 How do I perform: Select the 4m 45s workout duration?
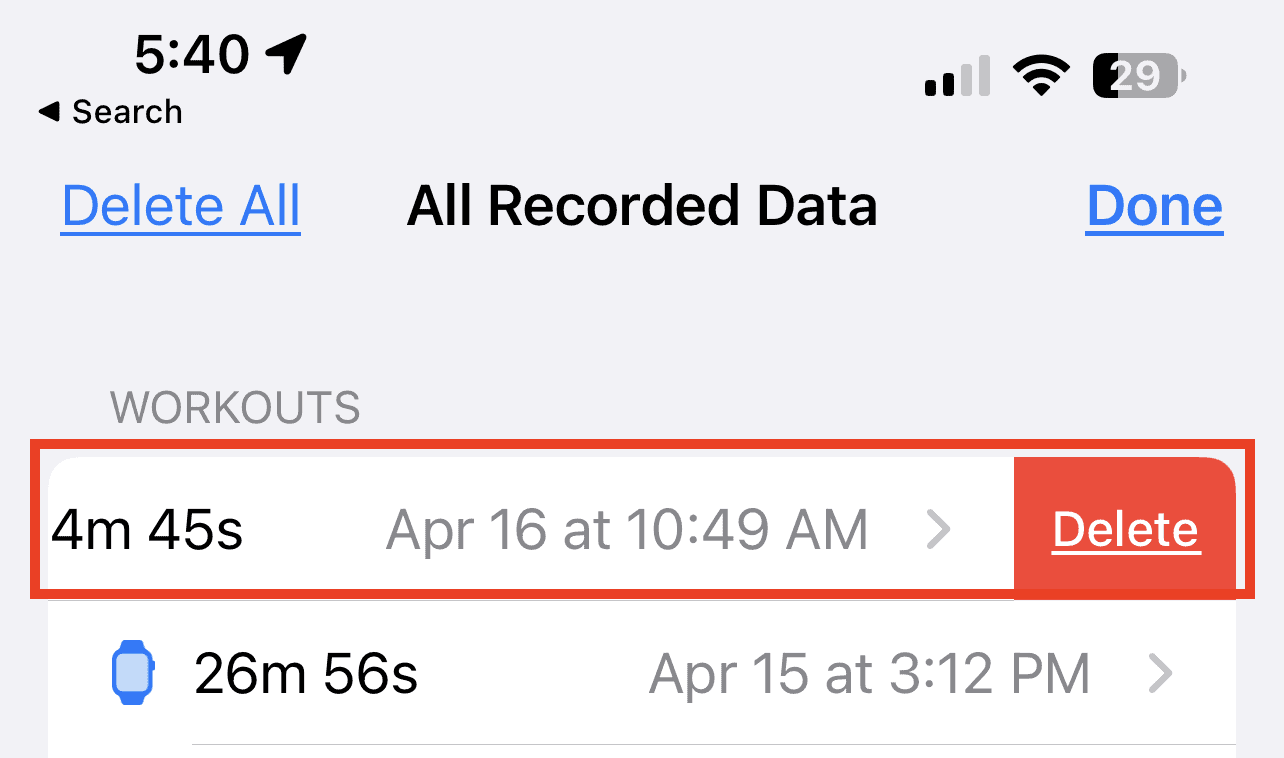147,530
